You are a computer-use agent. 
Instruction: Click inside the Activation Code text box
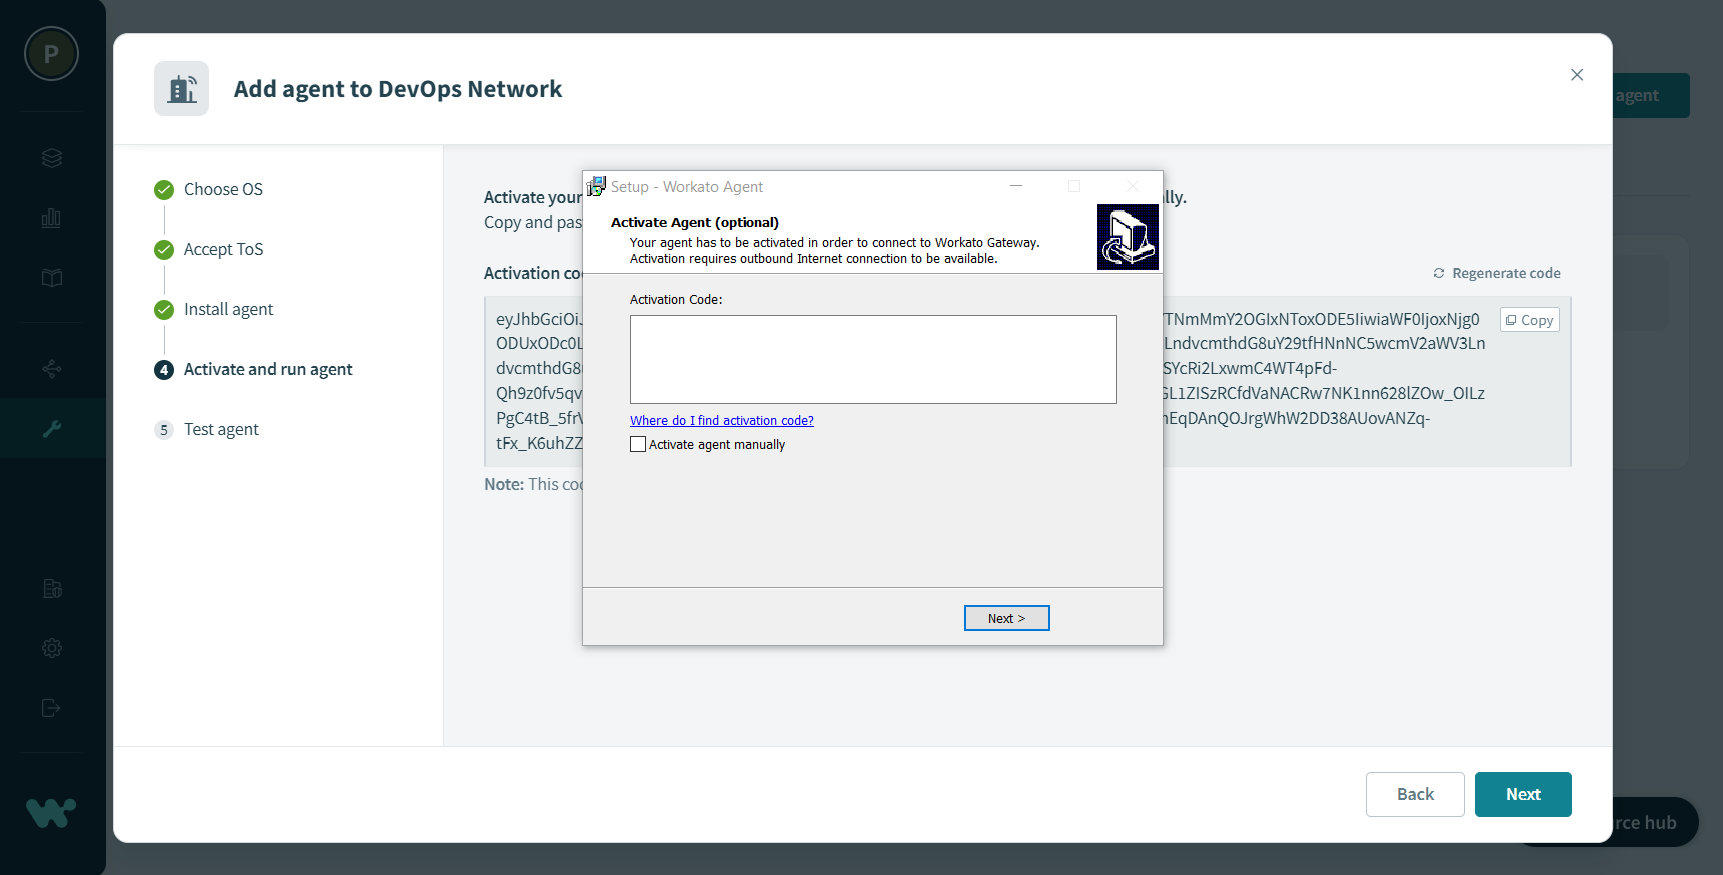pyautogui.click(x=872, y=359)
